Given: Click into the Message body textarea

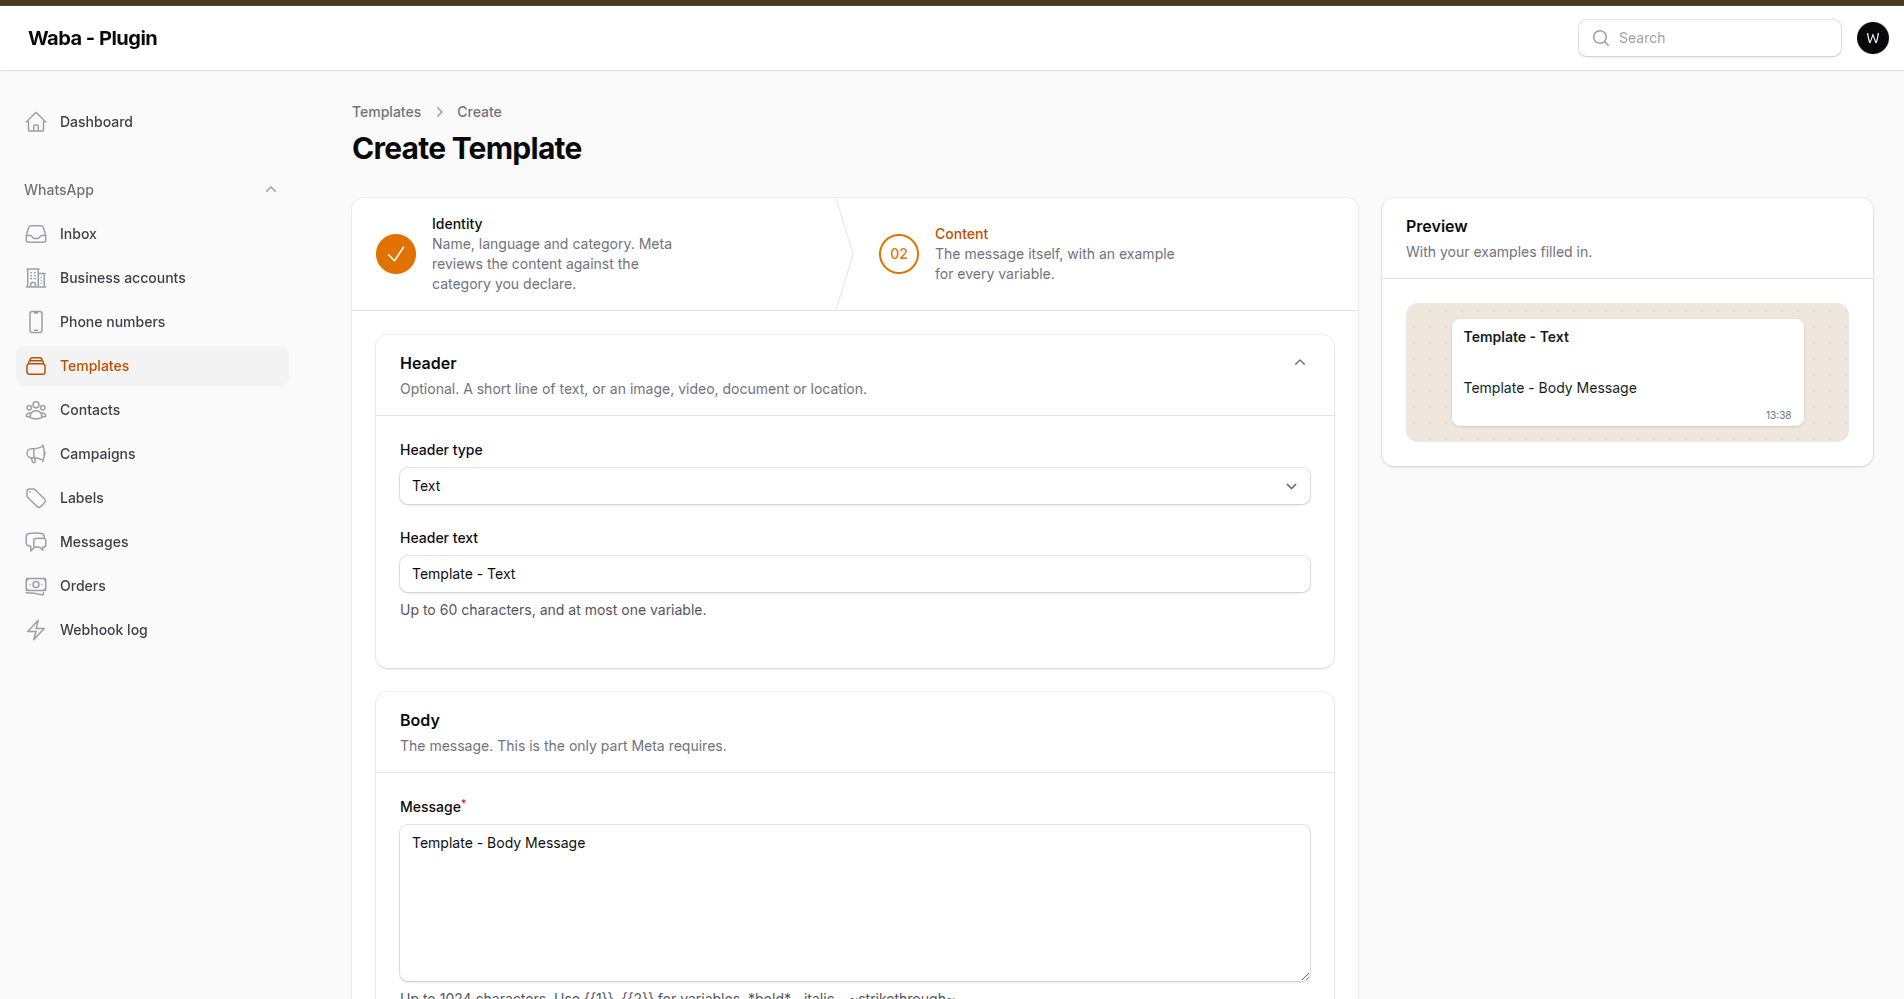Looking at the screenshot, I should 855,903.
